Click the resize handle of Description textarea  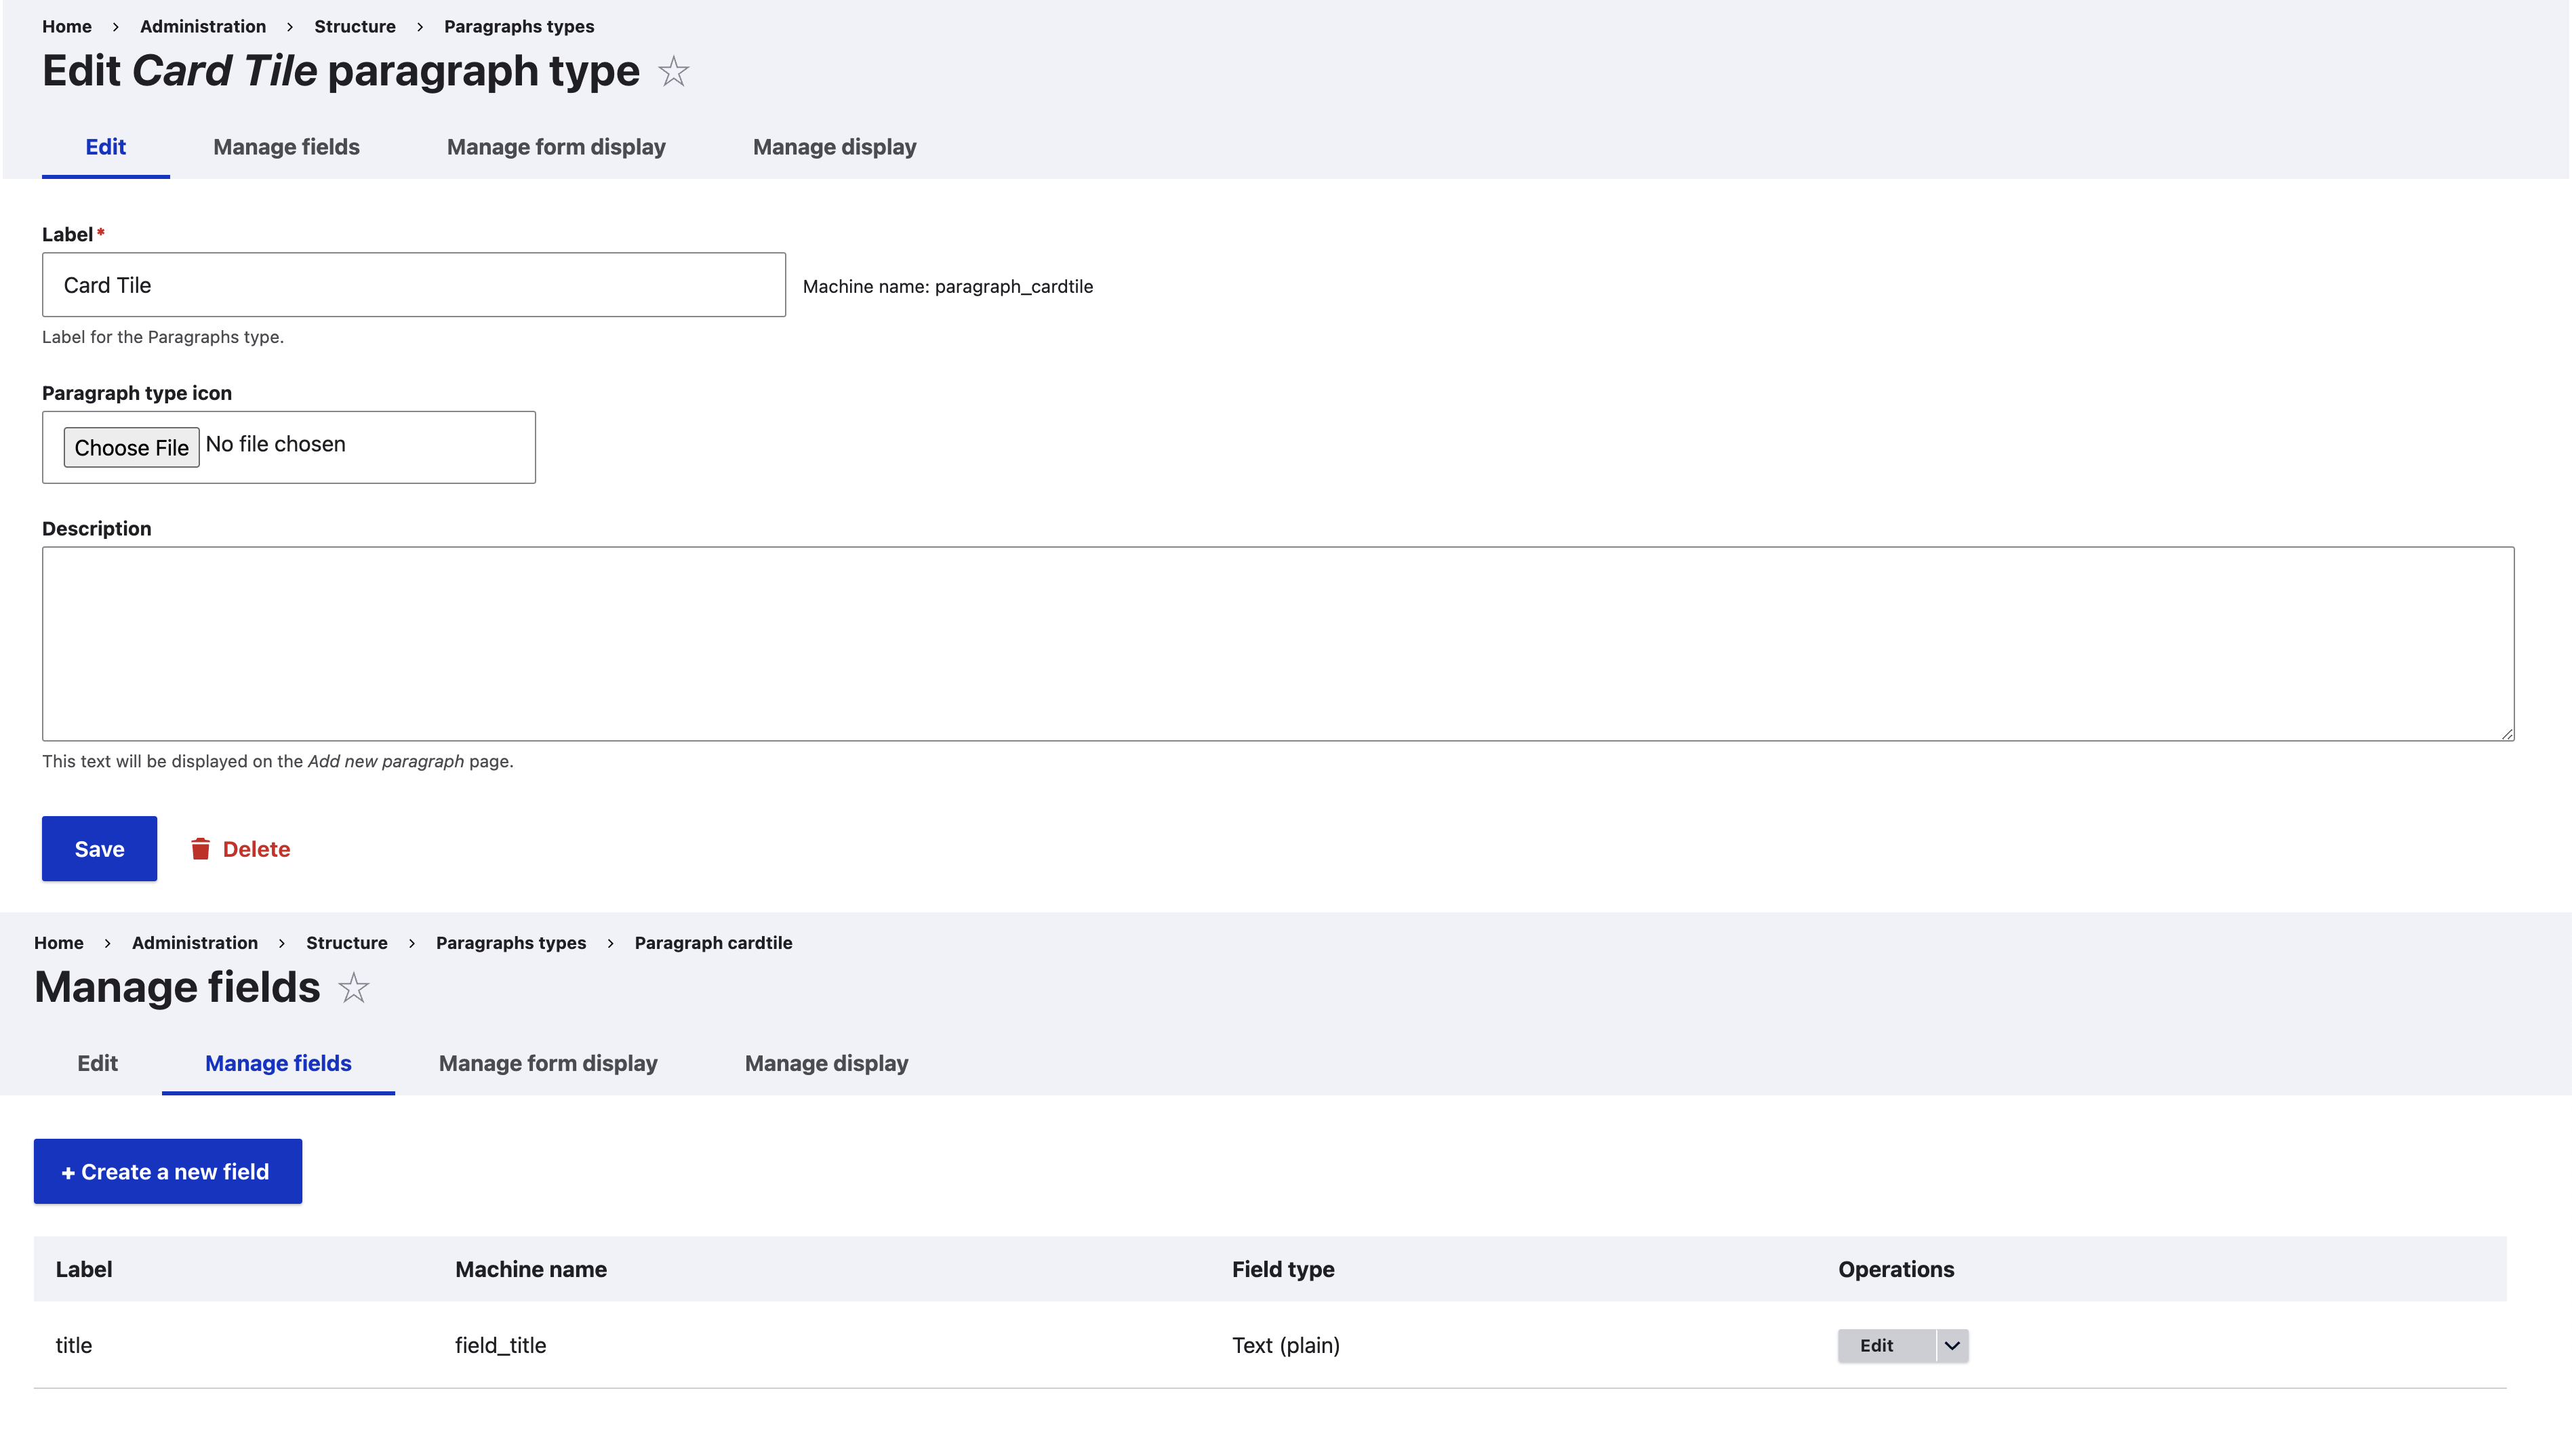2506,733
